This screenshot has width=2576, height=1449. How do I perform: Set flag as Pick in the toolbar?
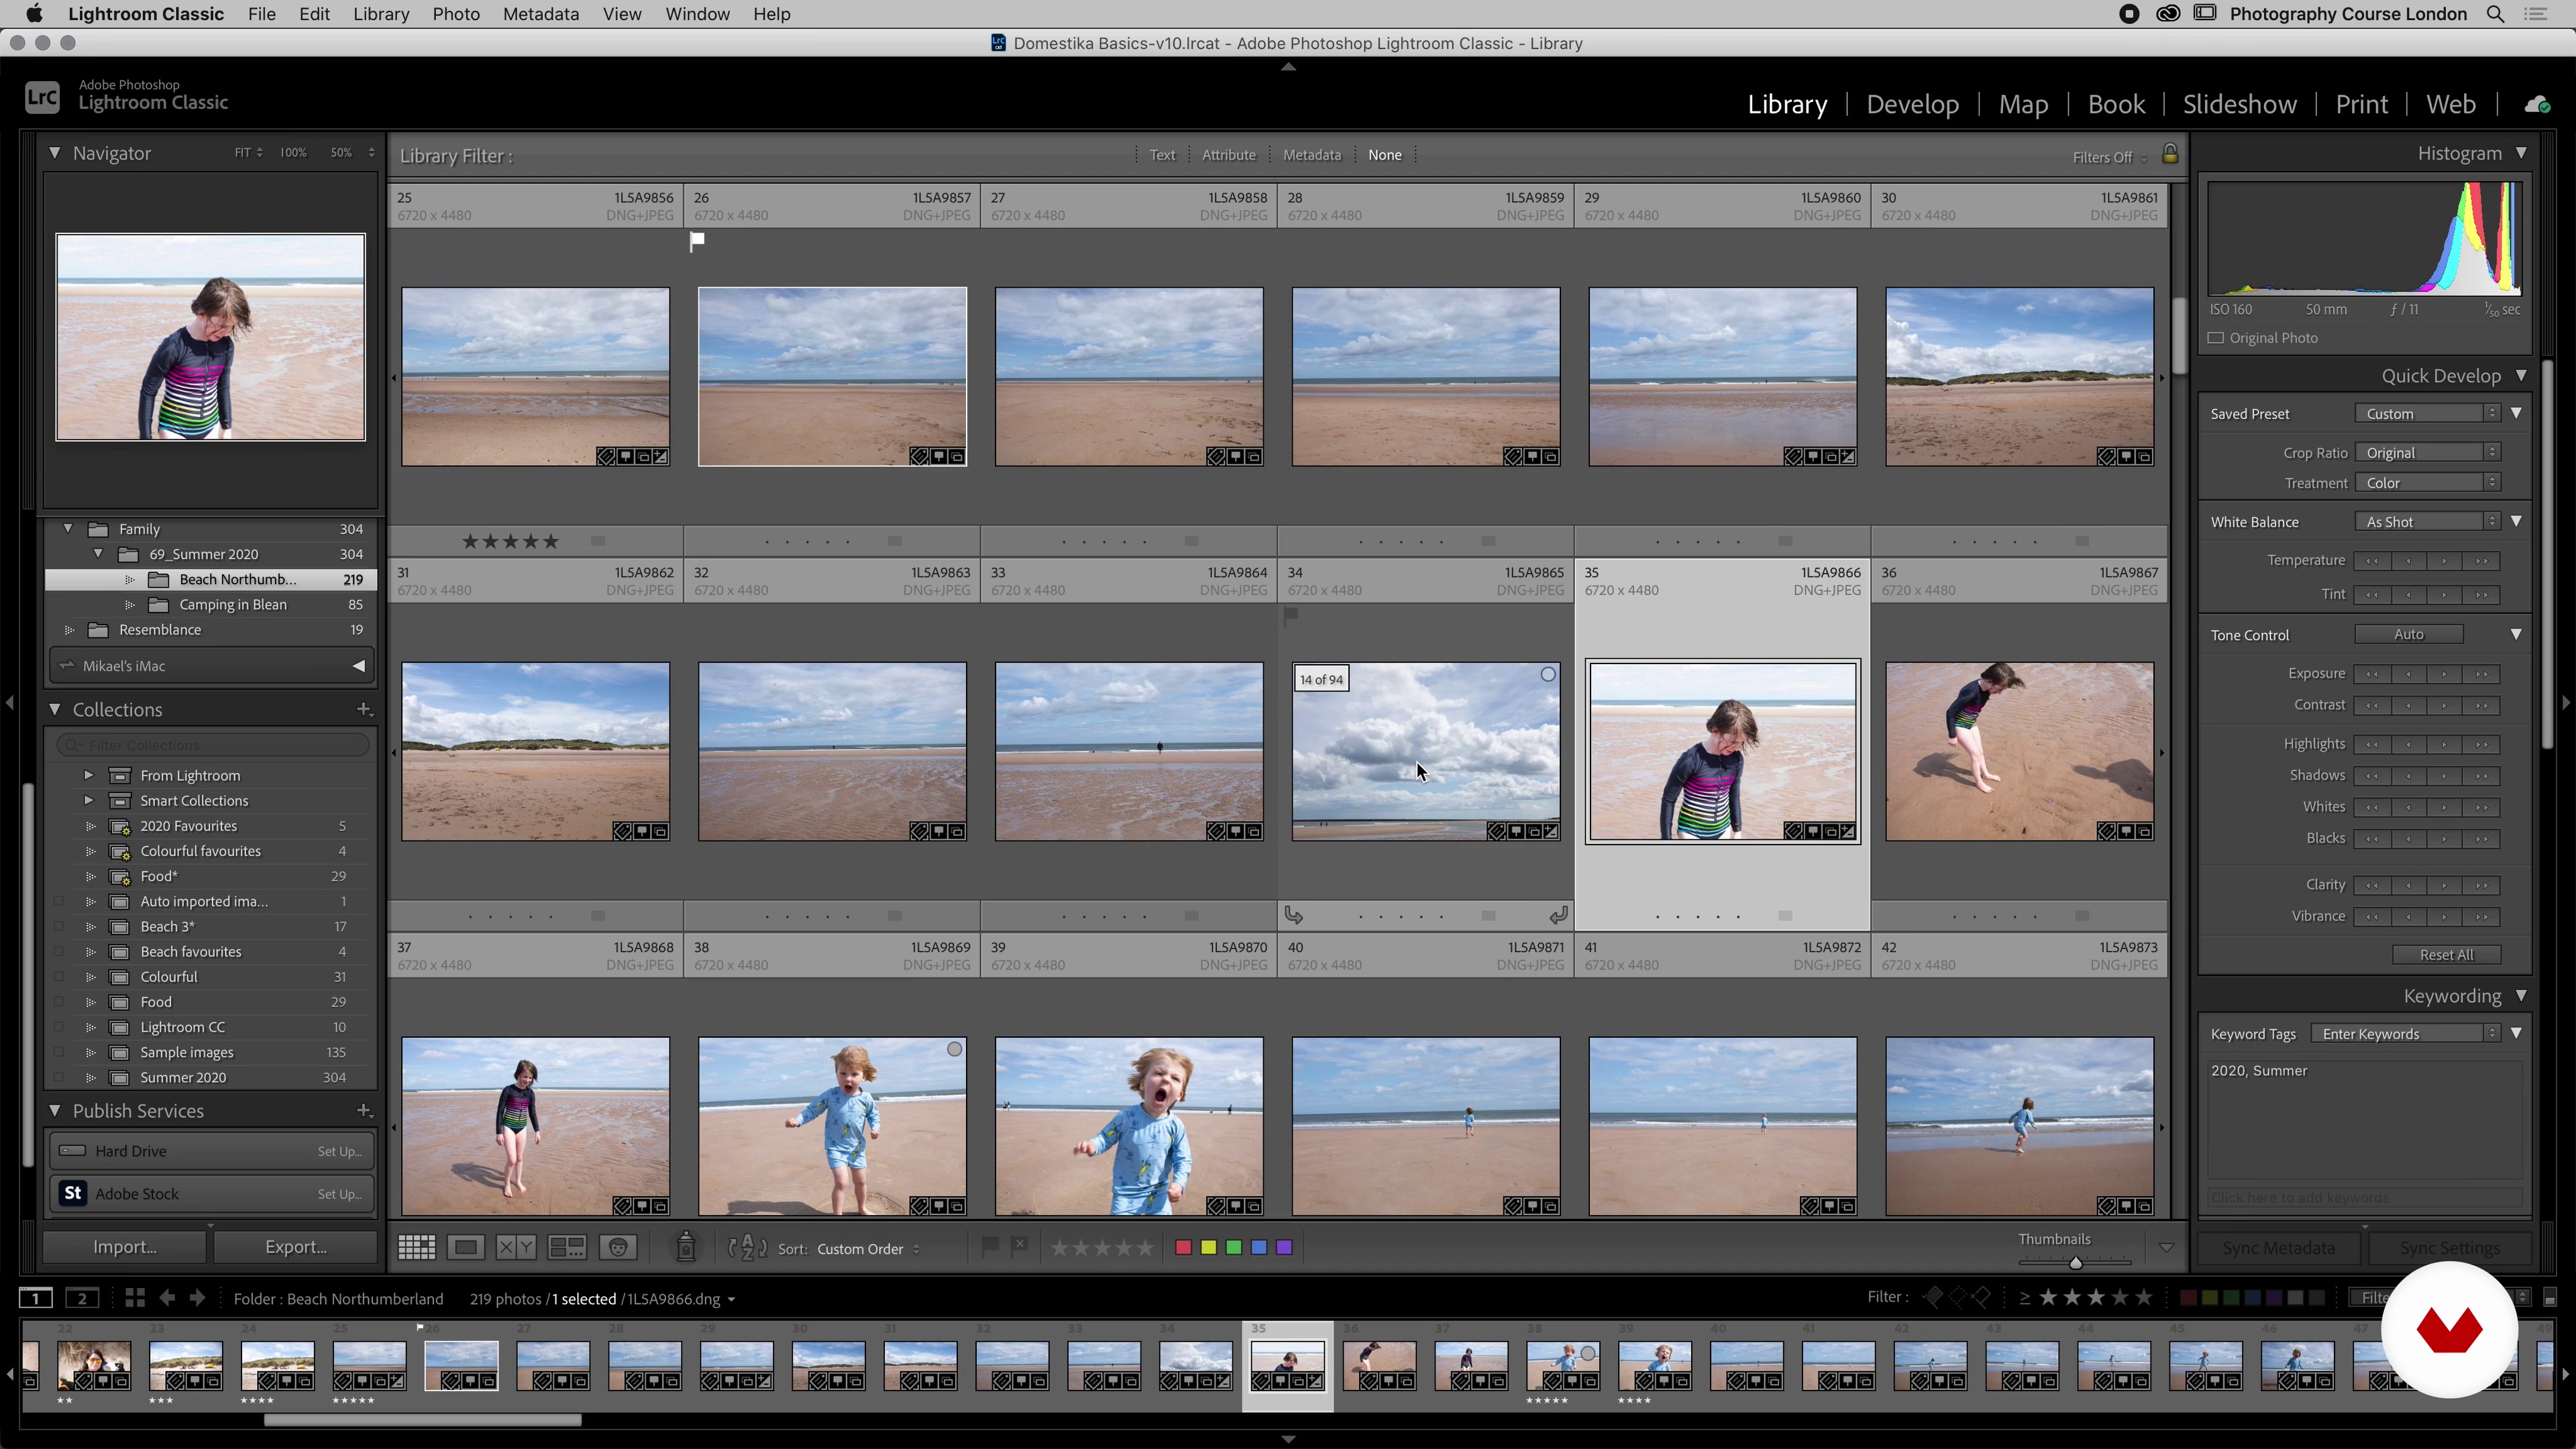(990, 1246)
